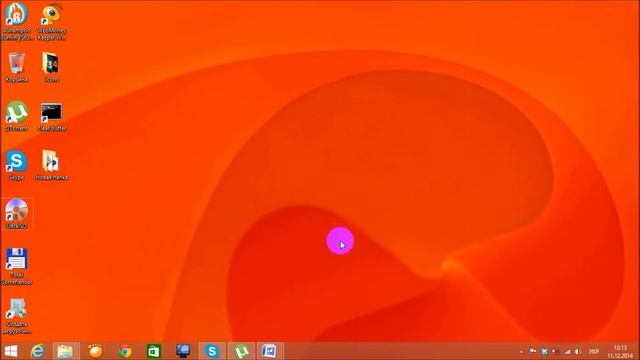
Task: Open the network signal tray icon
Action: tap(567, 351)
